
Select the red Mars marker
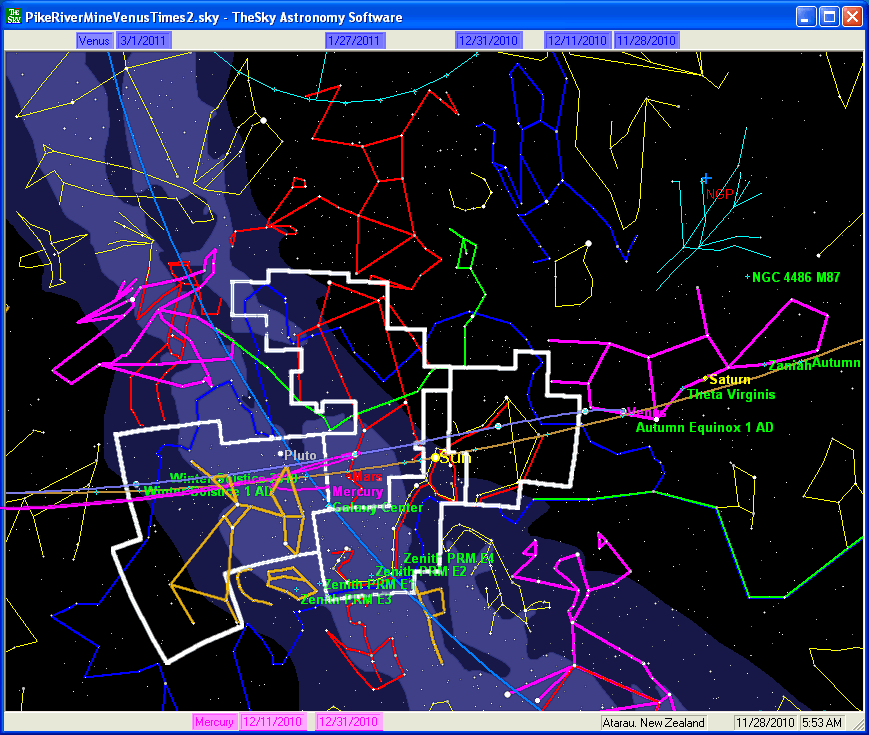(349, 476)
